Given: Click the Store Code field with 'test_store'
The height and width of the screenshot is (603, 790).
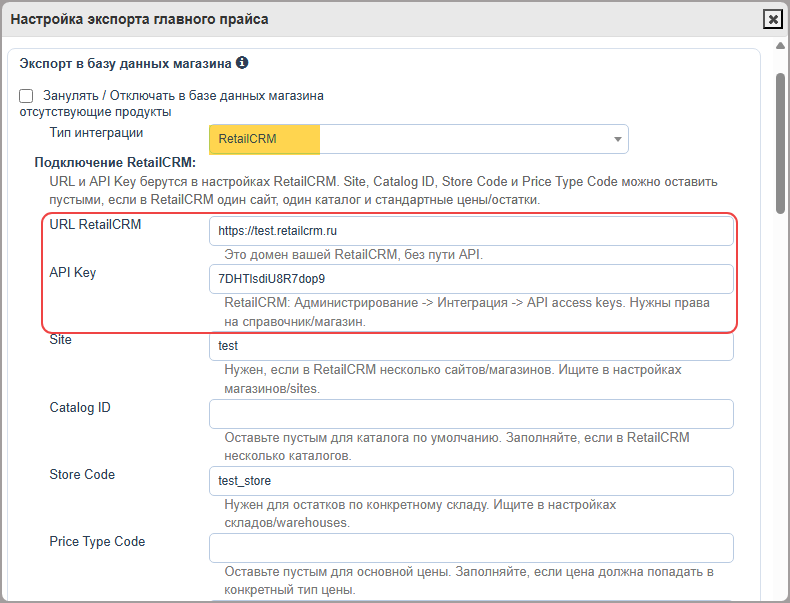Looking at the screenshot, I should pos(471,481).
